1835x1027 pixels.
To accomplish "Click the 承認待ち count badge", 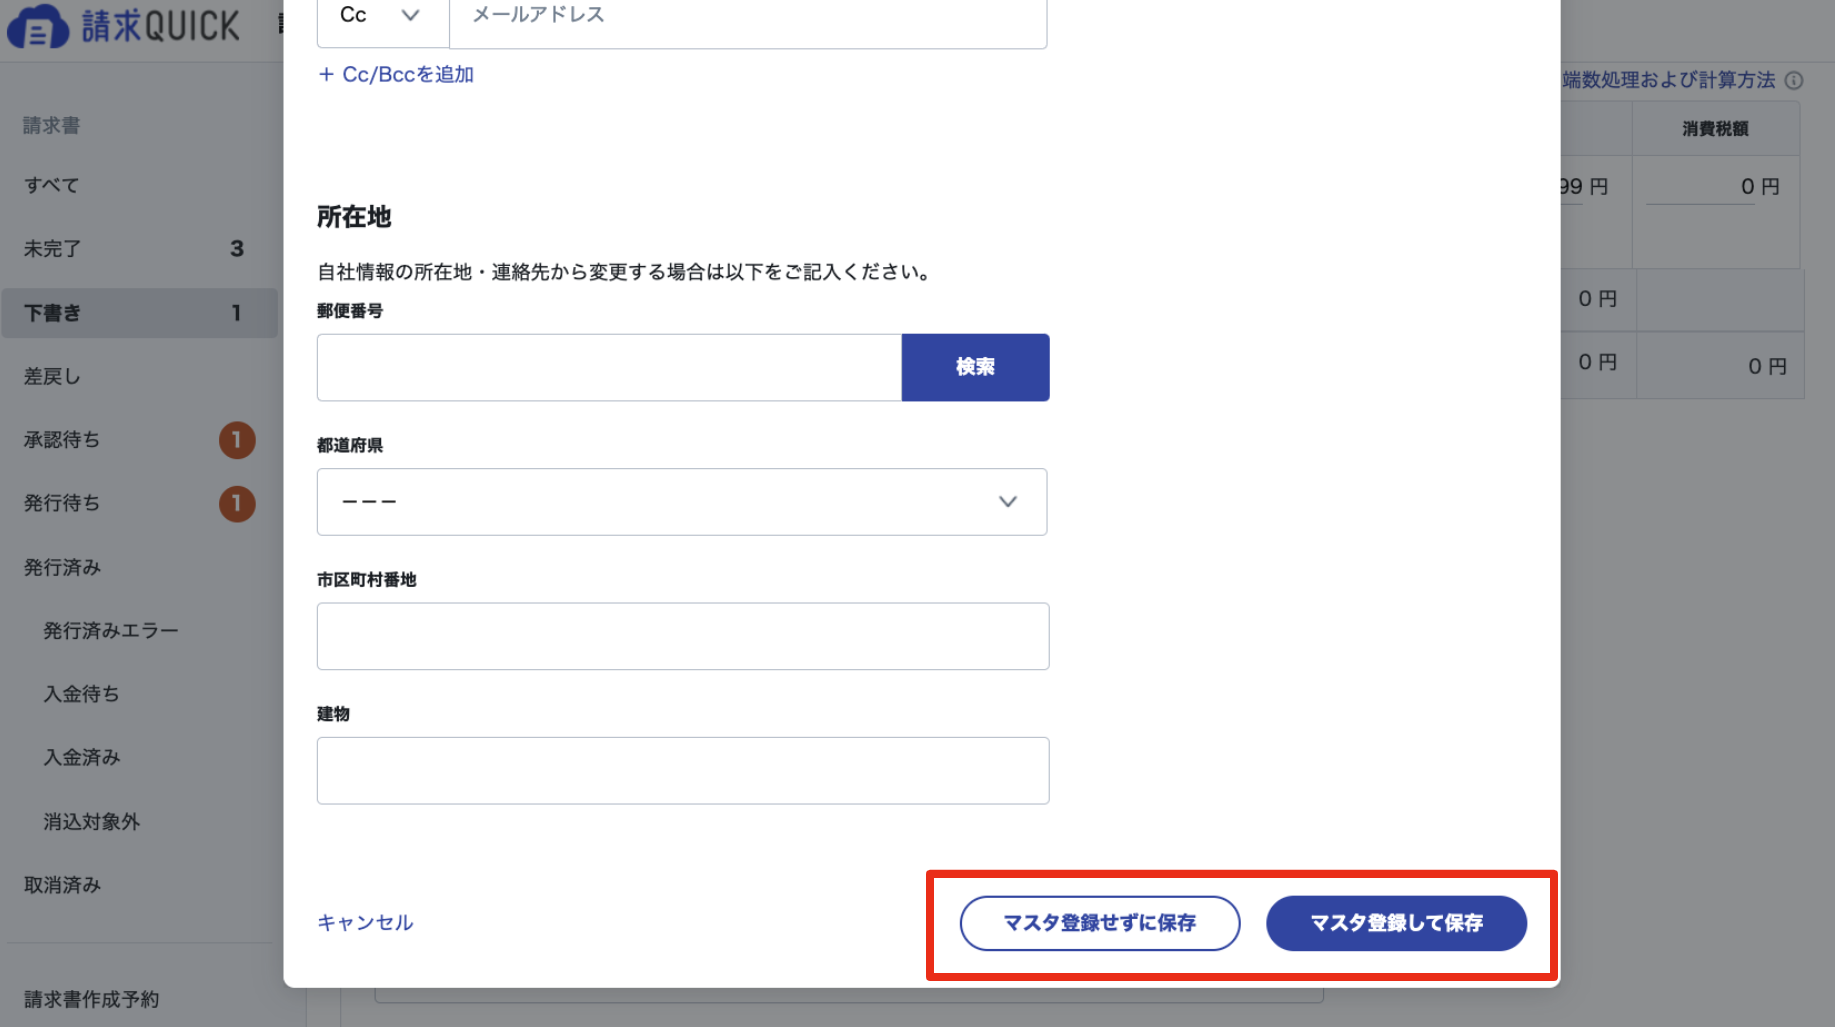I will (237, 440).
